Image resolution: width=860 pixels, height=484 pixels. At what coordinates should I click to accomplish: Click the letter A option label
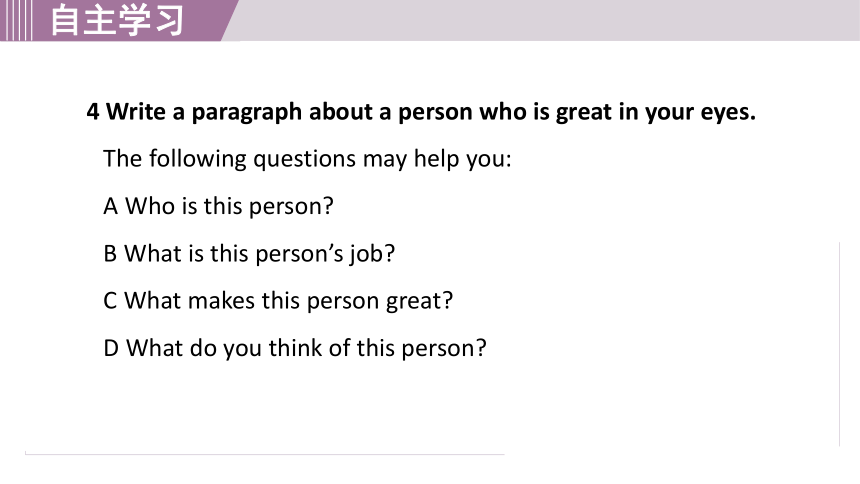pyautogui.click(x=110, y=206)
